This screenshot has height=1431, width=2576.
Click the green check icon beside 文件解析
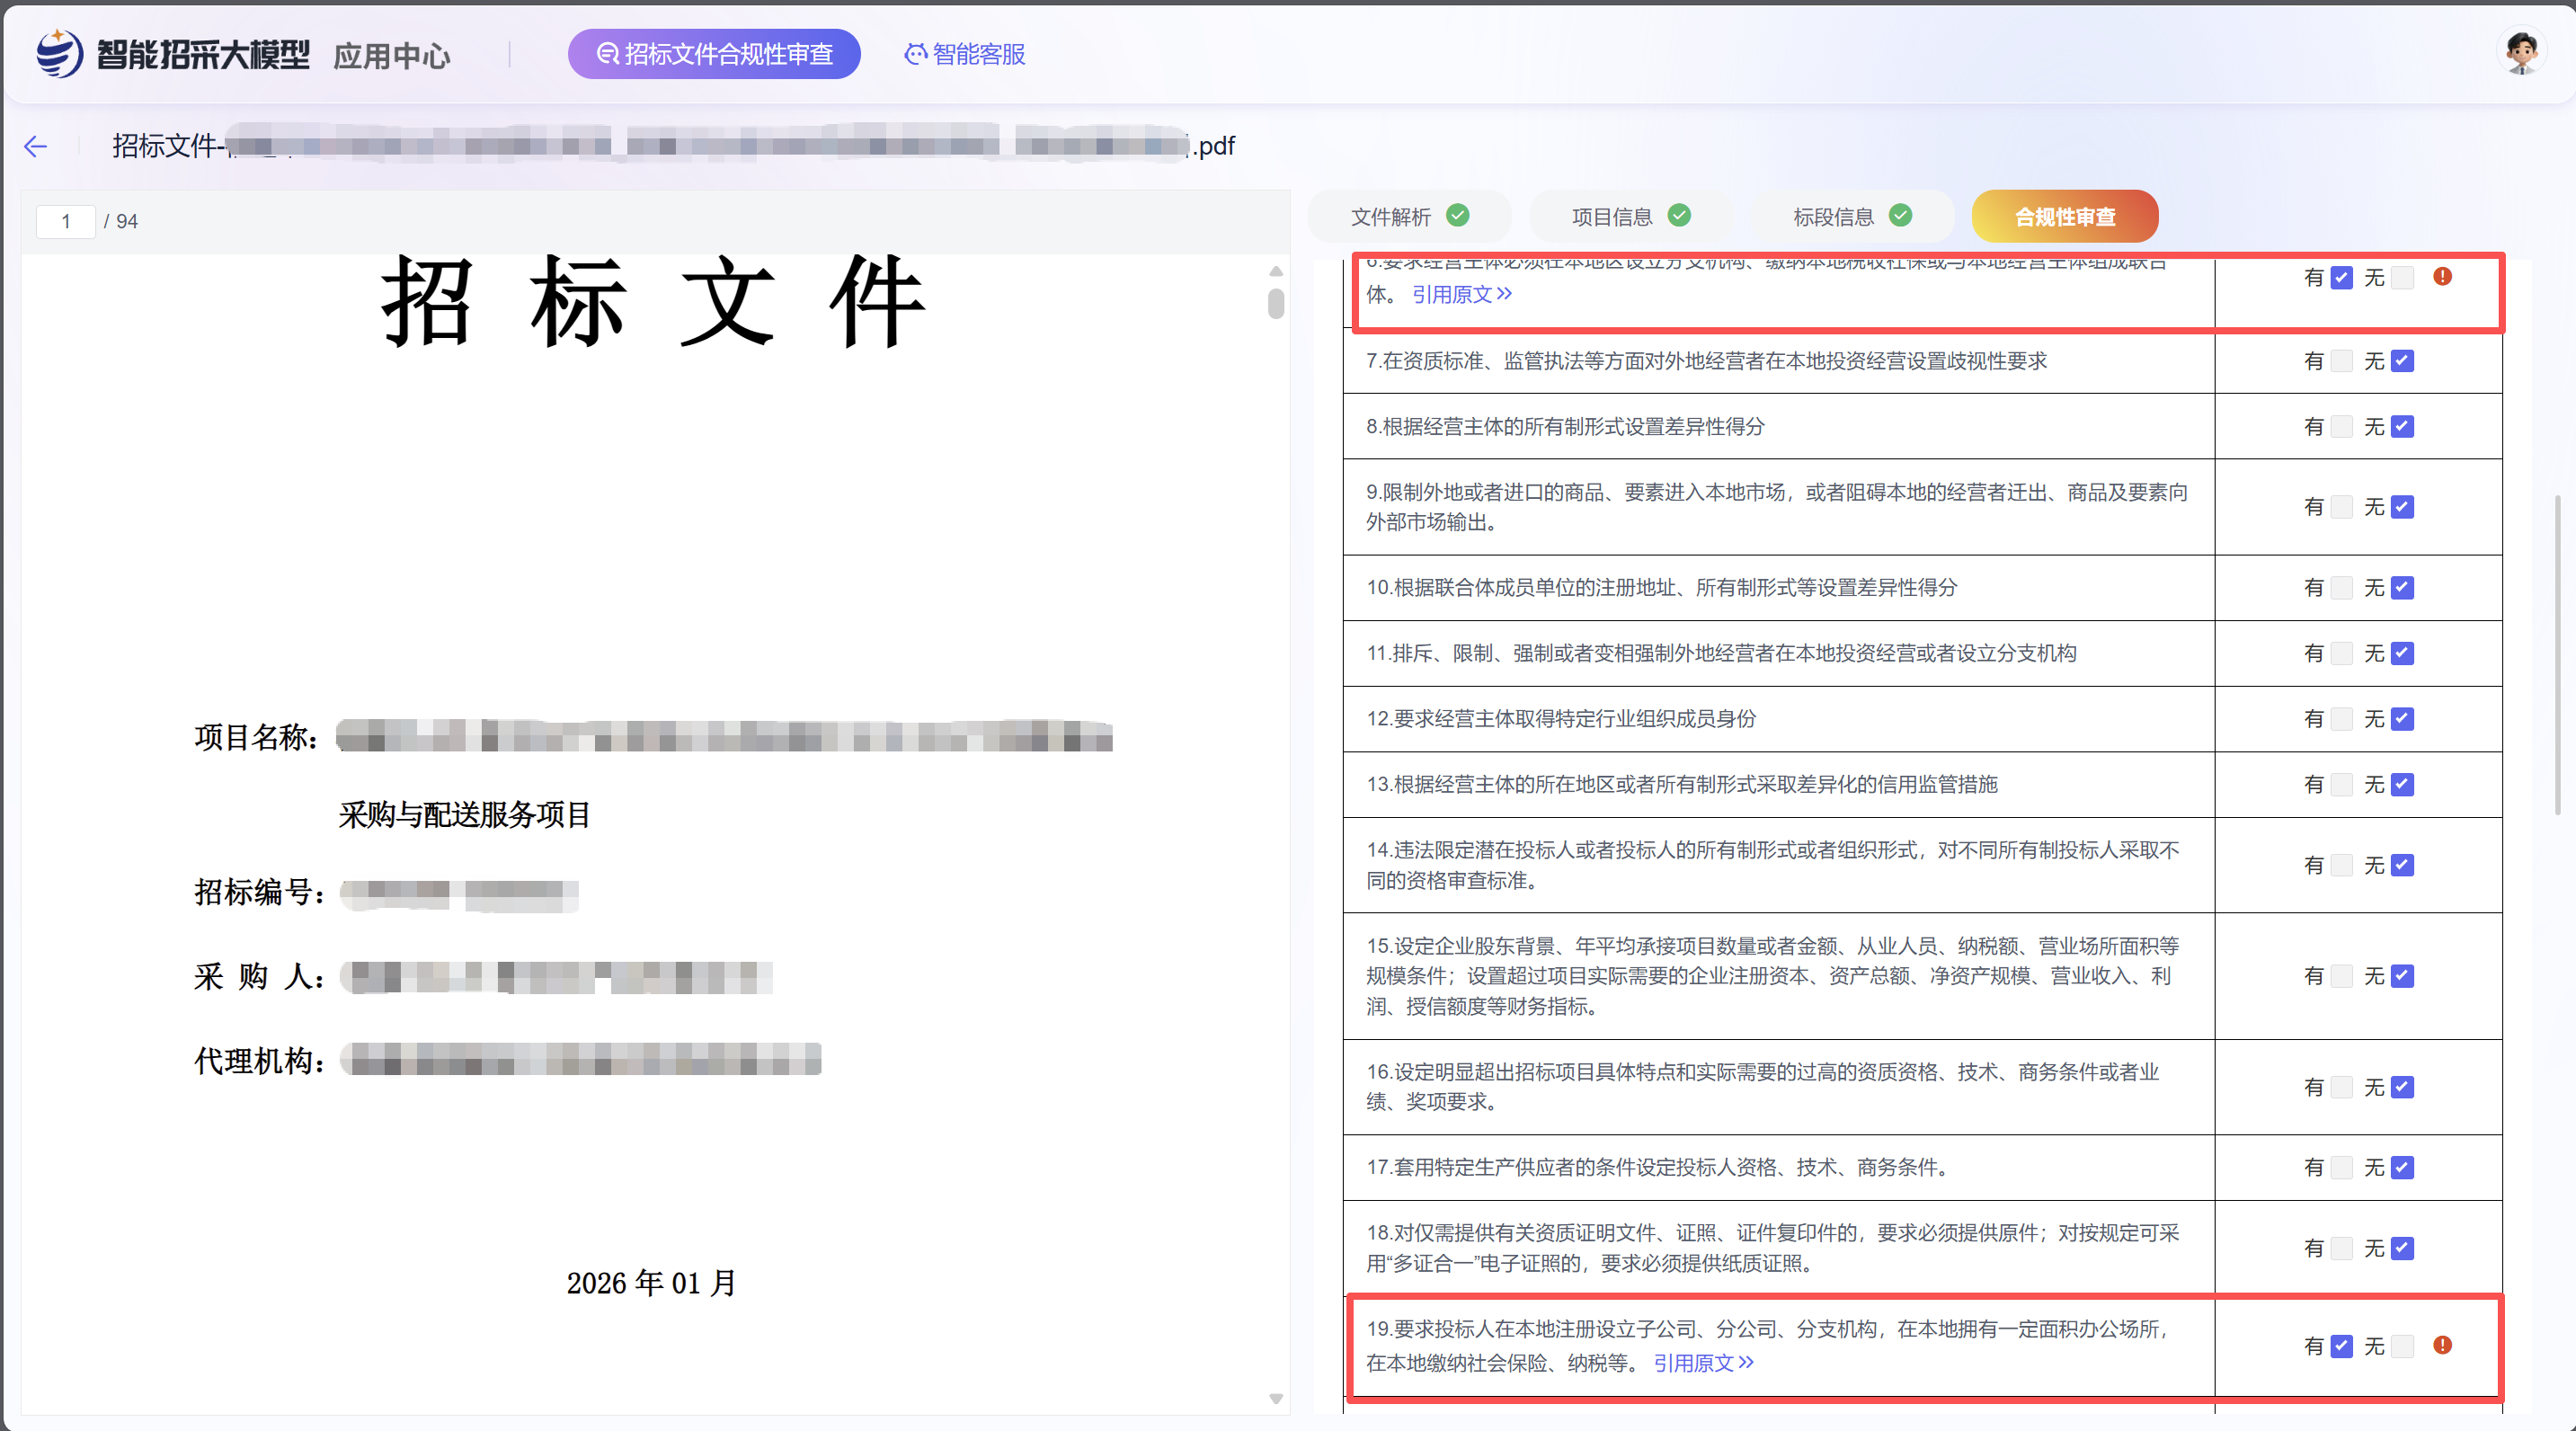click(1458, 216)
